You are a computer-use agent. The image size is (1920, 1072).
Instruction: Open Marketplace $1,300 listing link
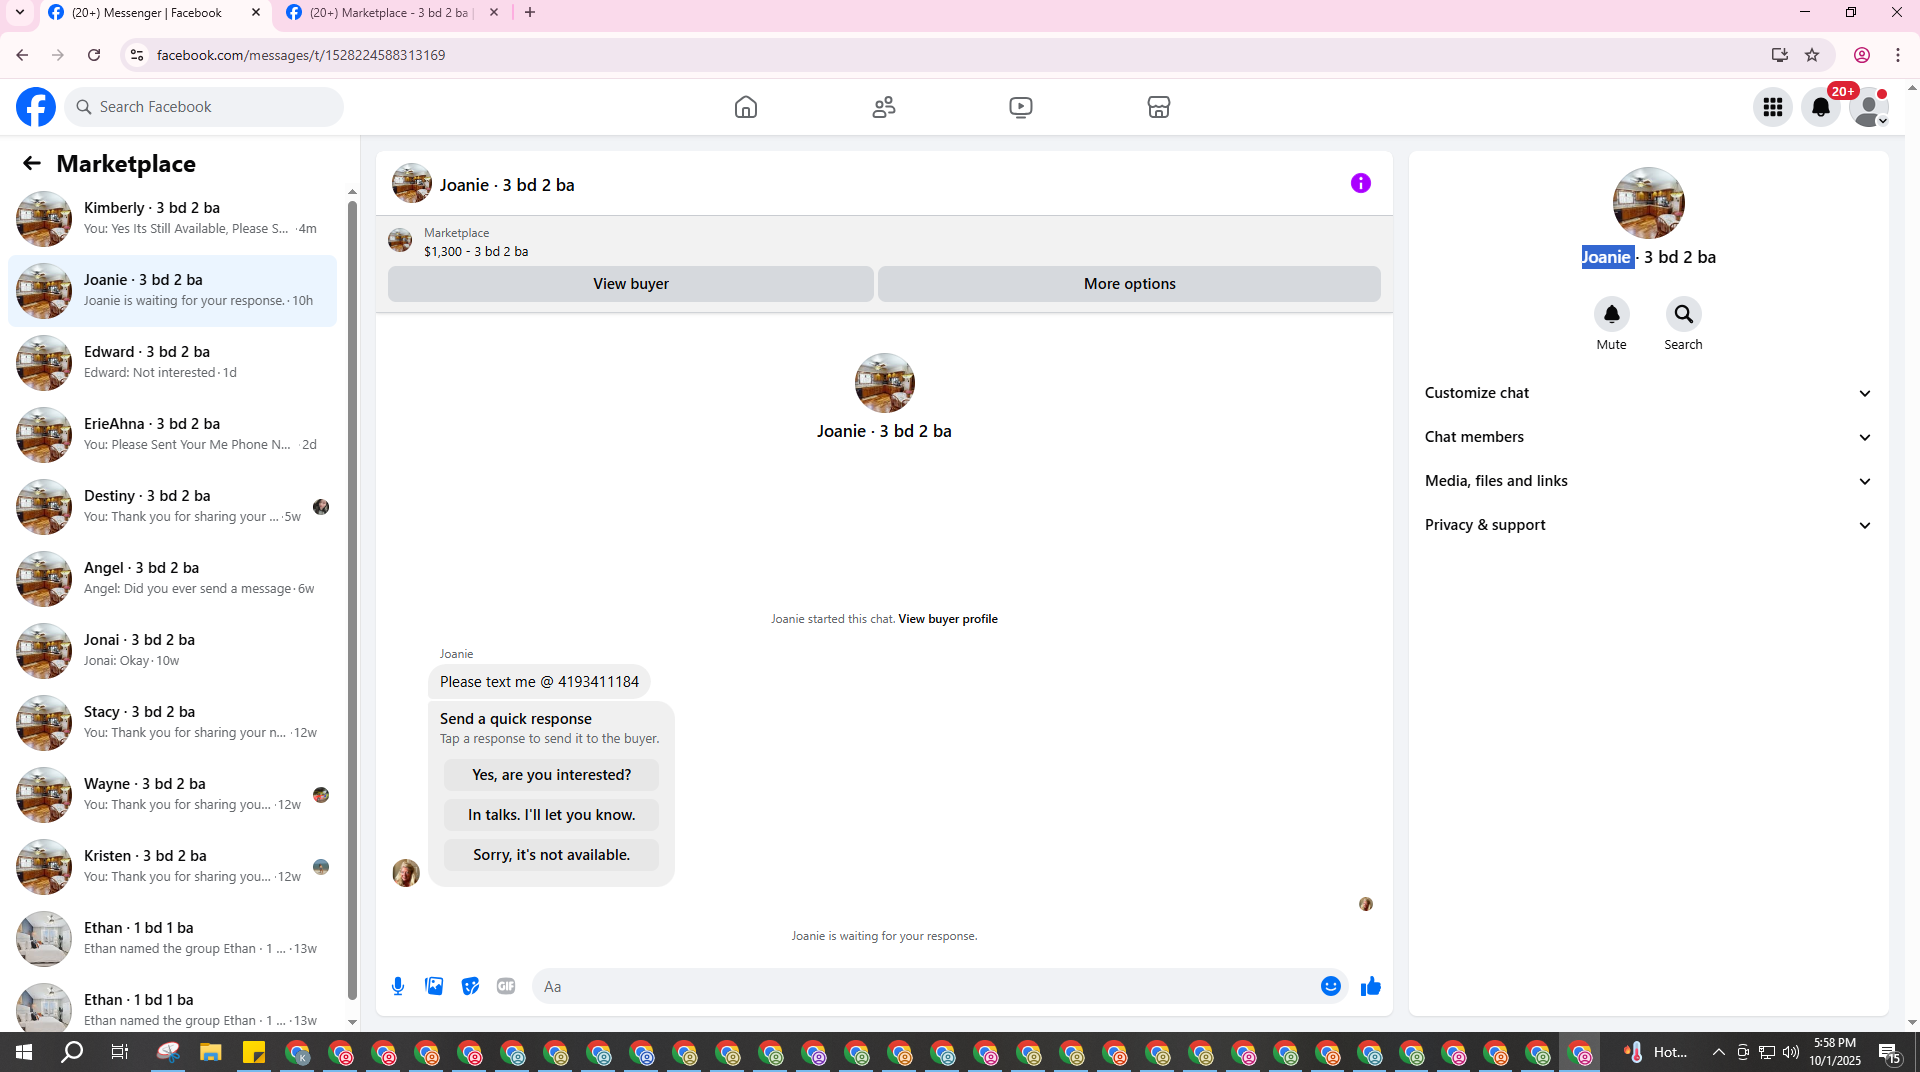[476, 251]
